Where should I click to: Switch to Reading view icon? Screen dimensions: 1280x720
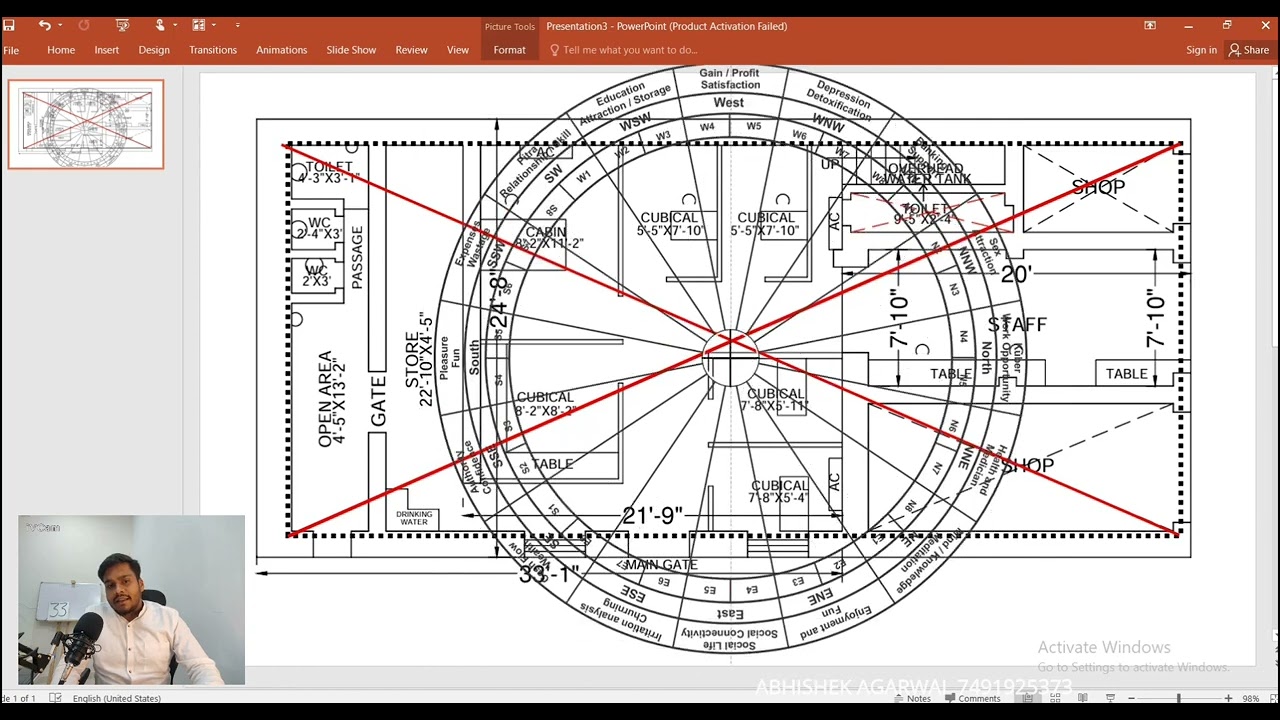[x=1083, y=698]
